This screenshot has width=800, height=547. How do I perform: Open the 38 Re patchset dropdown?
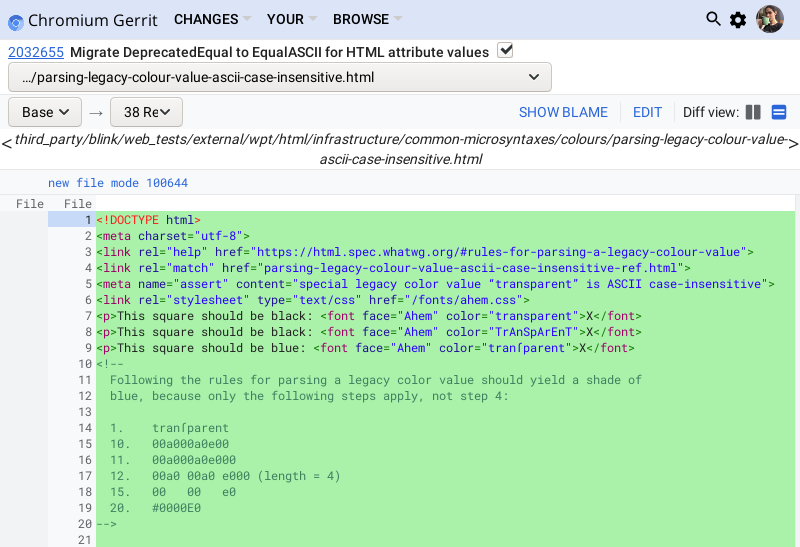pos(146,112)
